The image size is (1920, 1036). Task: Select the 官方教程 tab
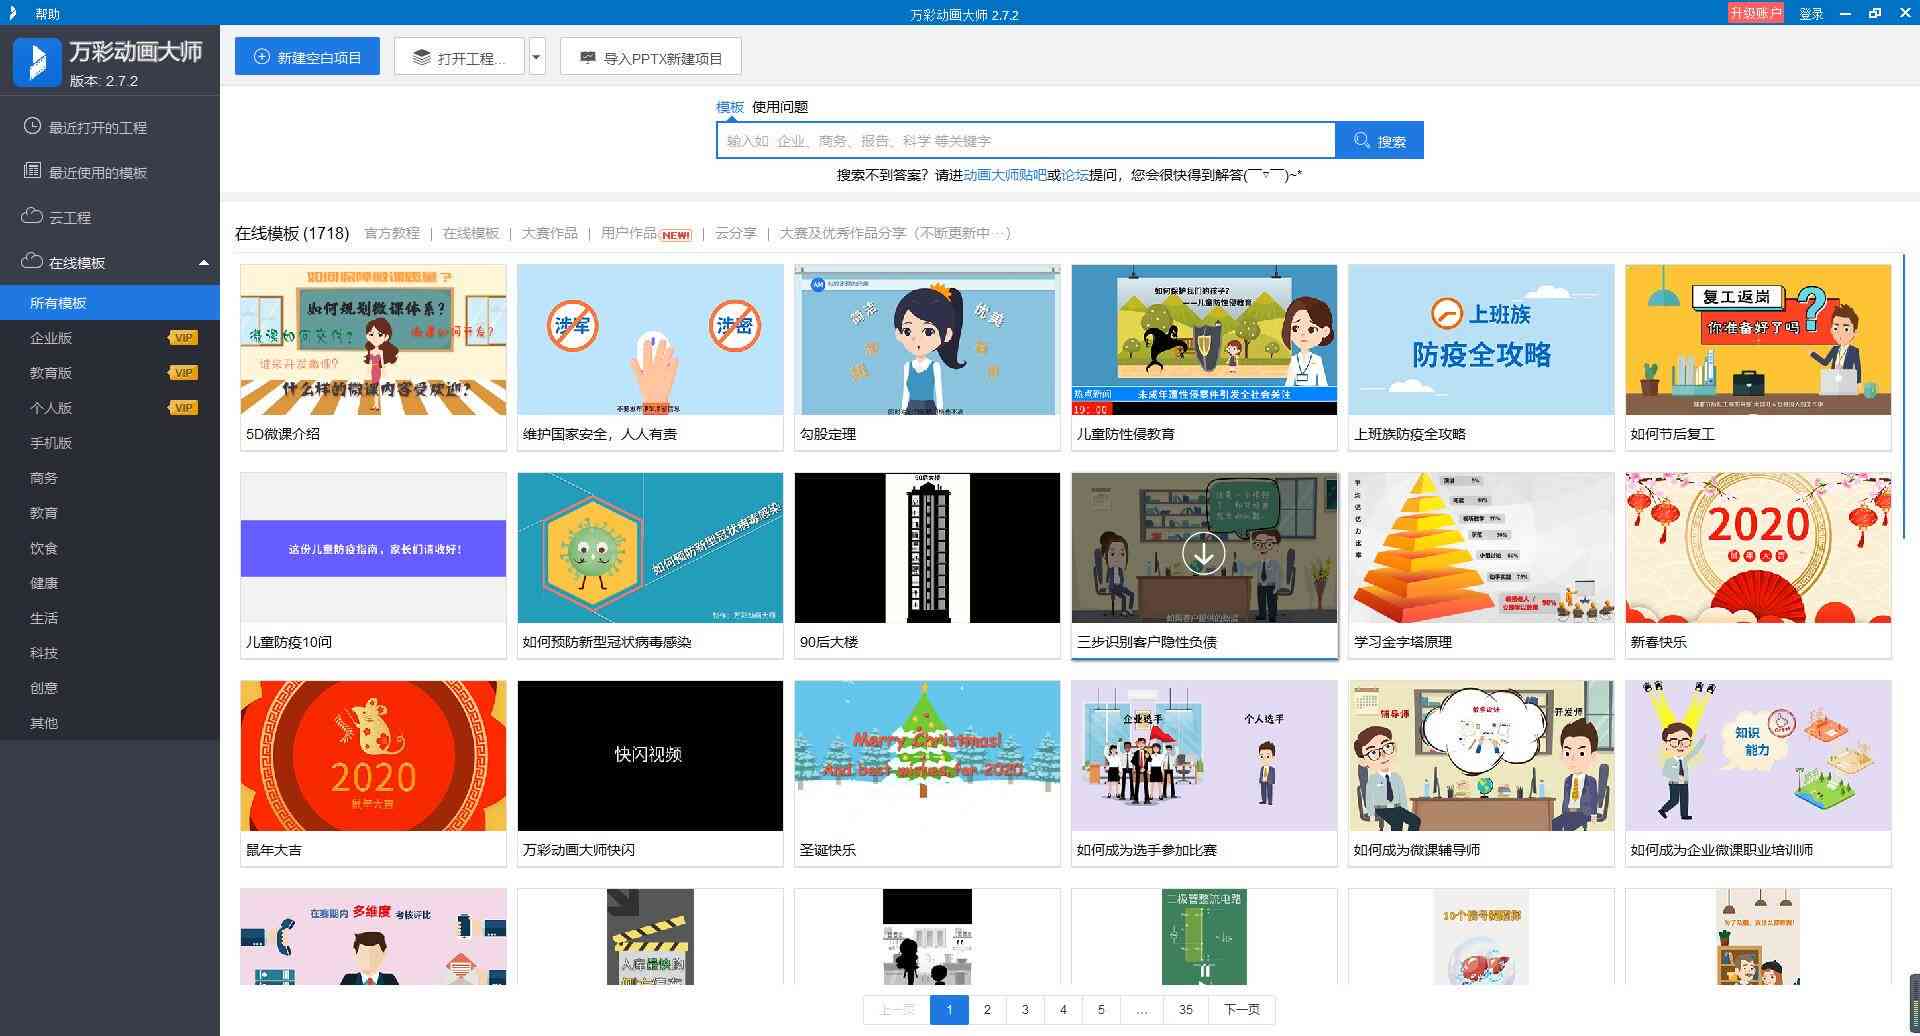(392, 233)
